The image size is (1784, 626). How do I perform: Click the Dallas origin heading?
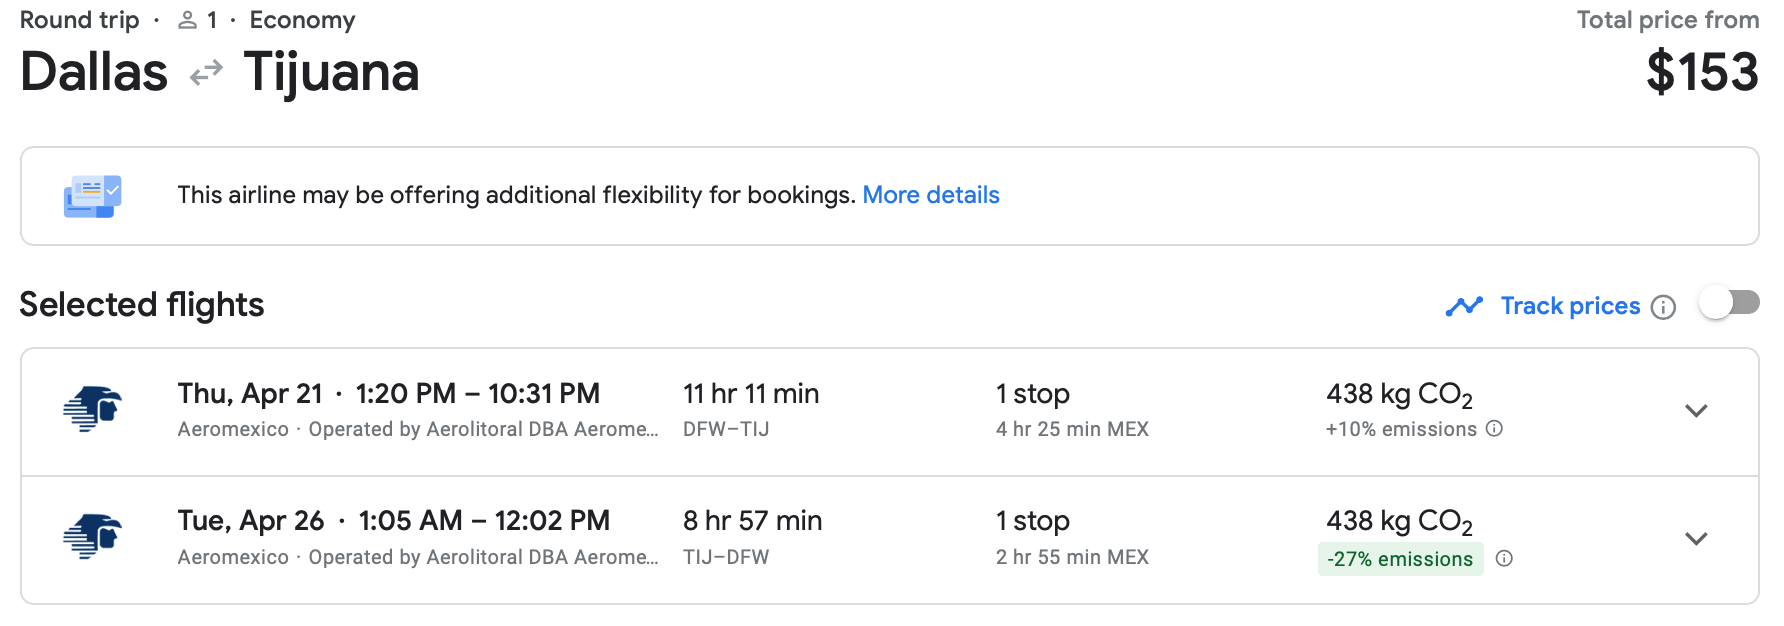pos(94,73)
